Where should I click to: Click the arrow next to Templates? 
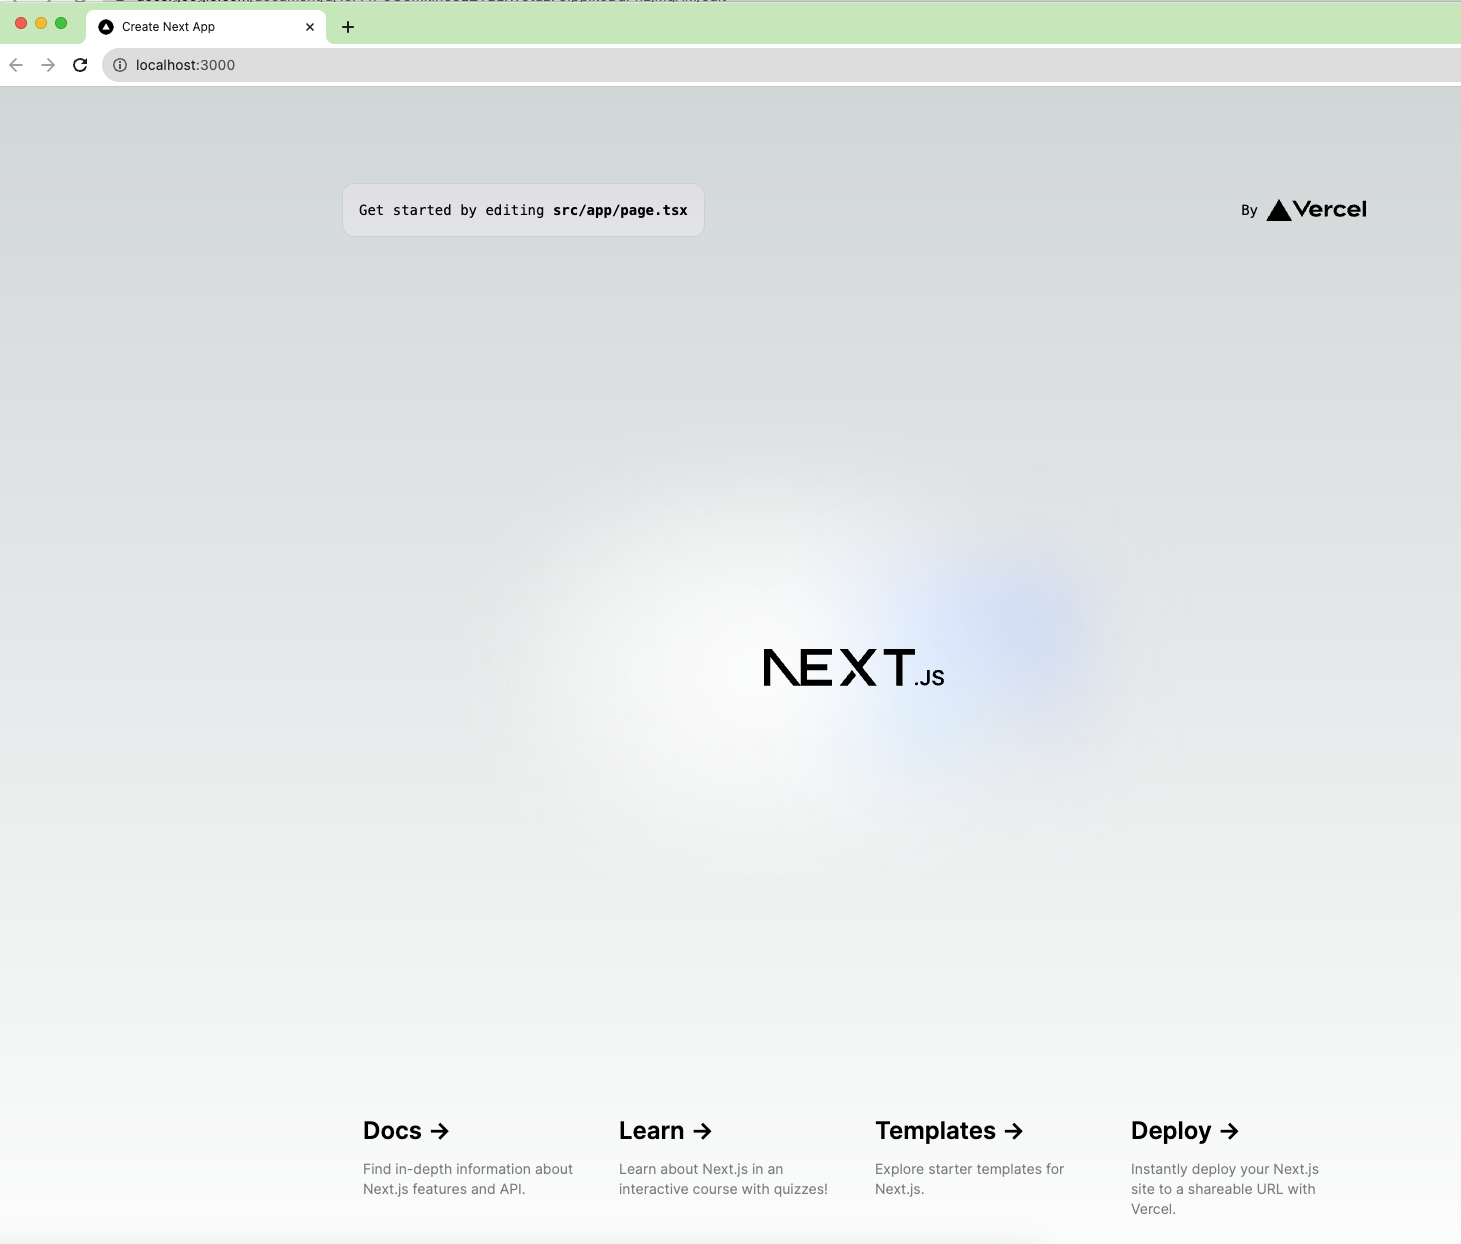(1014, 1131)
